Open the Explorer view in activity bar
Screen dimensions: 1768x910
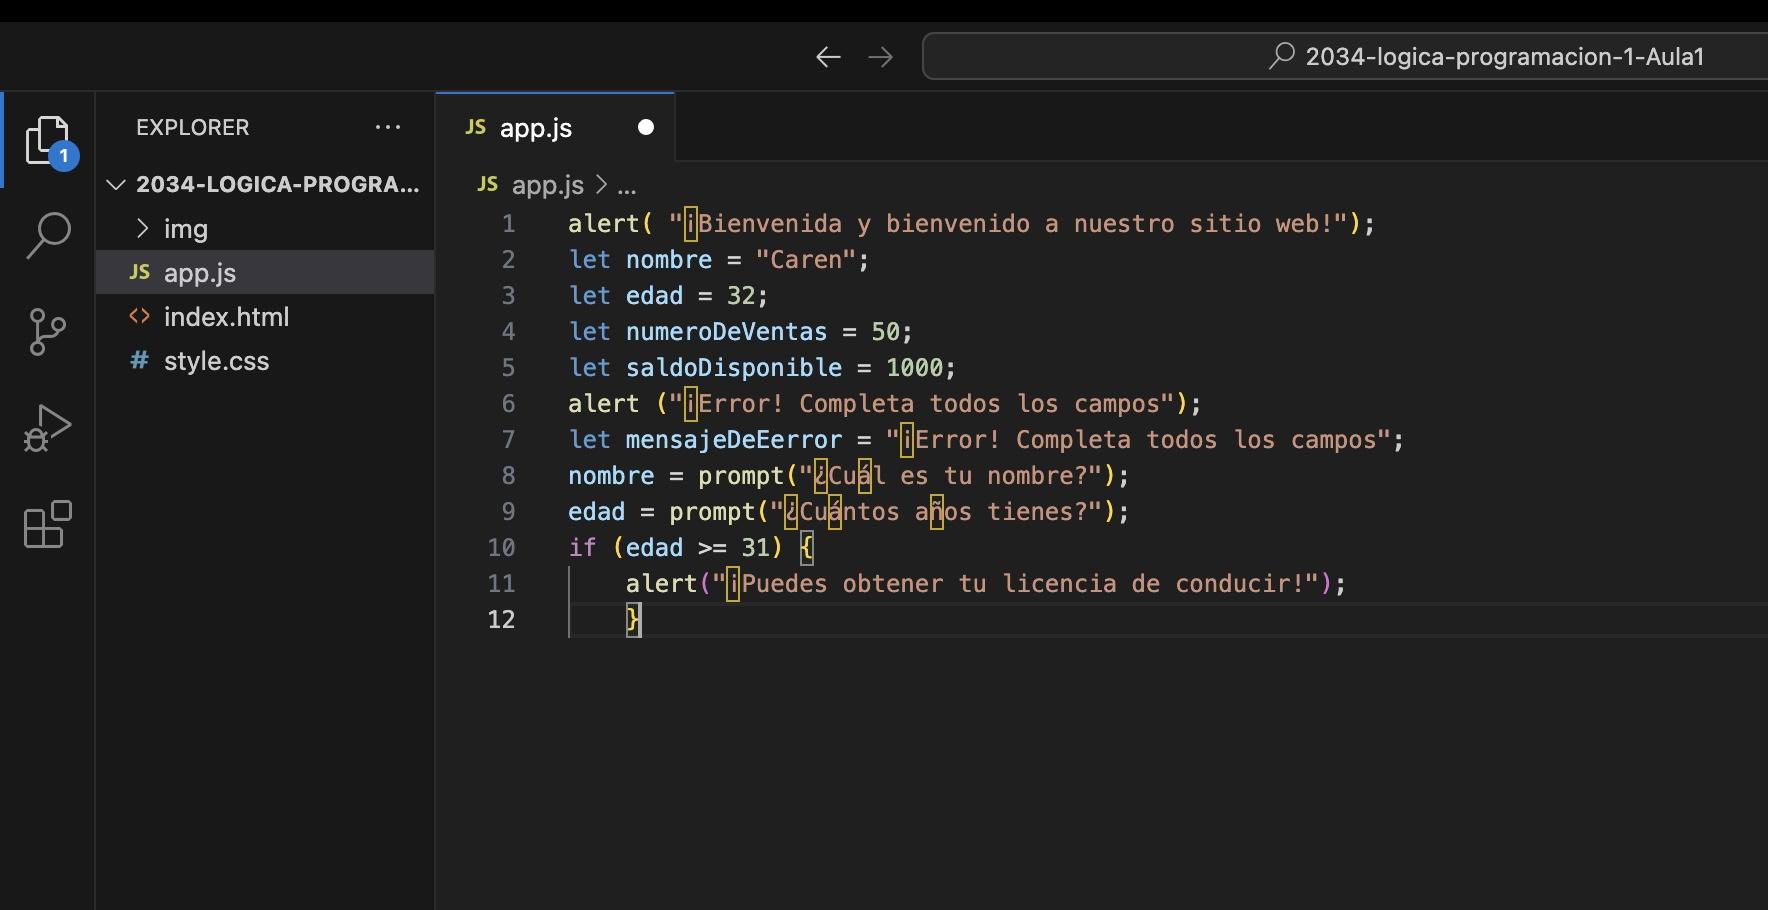tap(48, 140)
